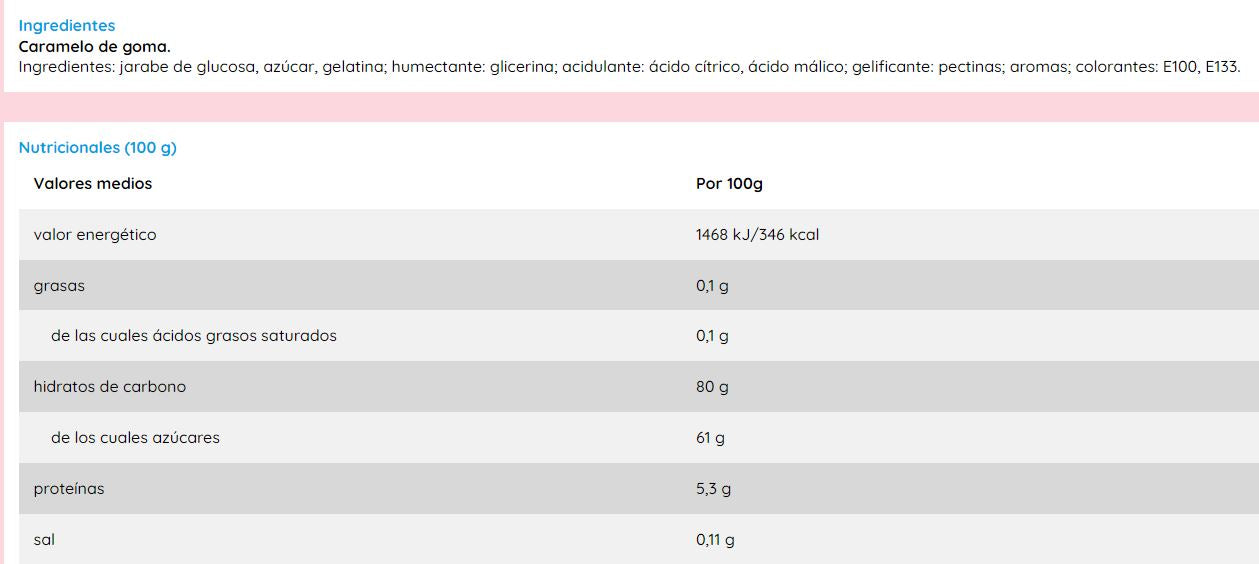Click the 'hidratos de carbono' row label
The width and height of the screenshot is (1259, 564).
point(110,387)
